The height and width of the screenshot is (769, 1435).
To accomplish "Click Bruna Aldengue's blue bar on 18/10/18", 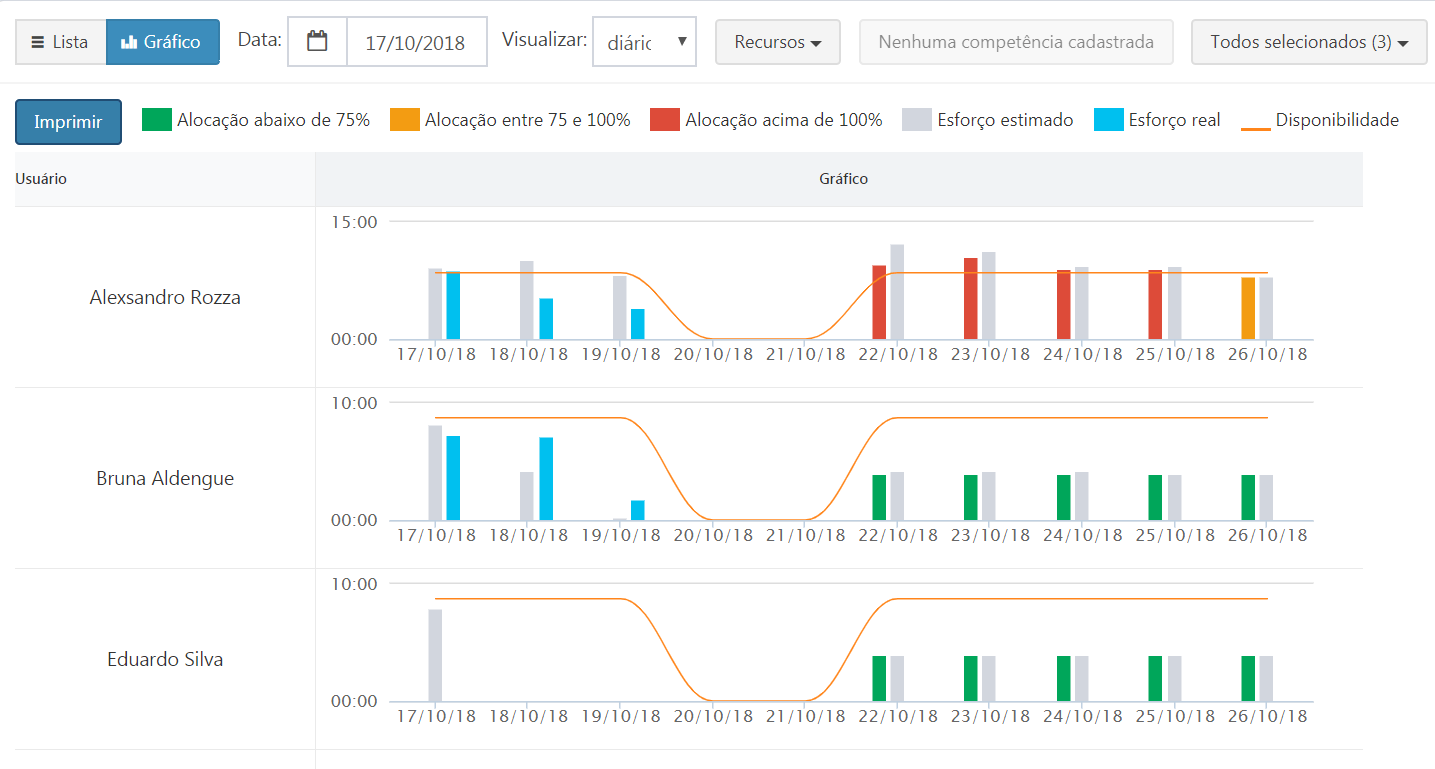I will tap(546, 479).
